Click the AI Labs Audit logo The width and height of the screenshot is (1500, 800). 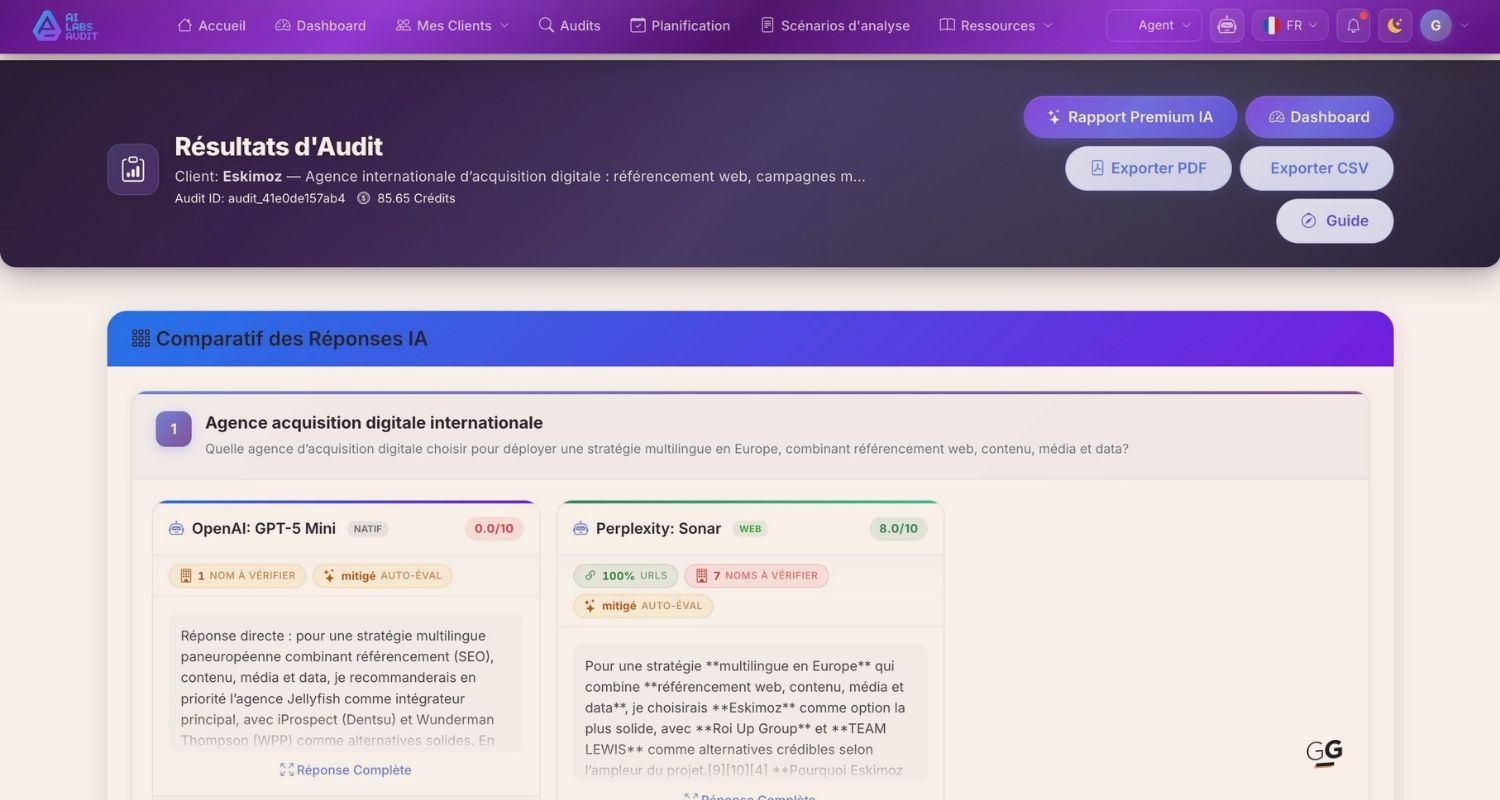click(65, 25)
